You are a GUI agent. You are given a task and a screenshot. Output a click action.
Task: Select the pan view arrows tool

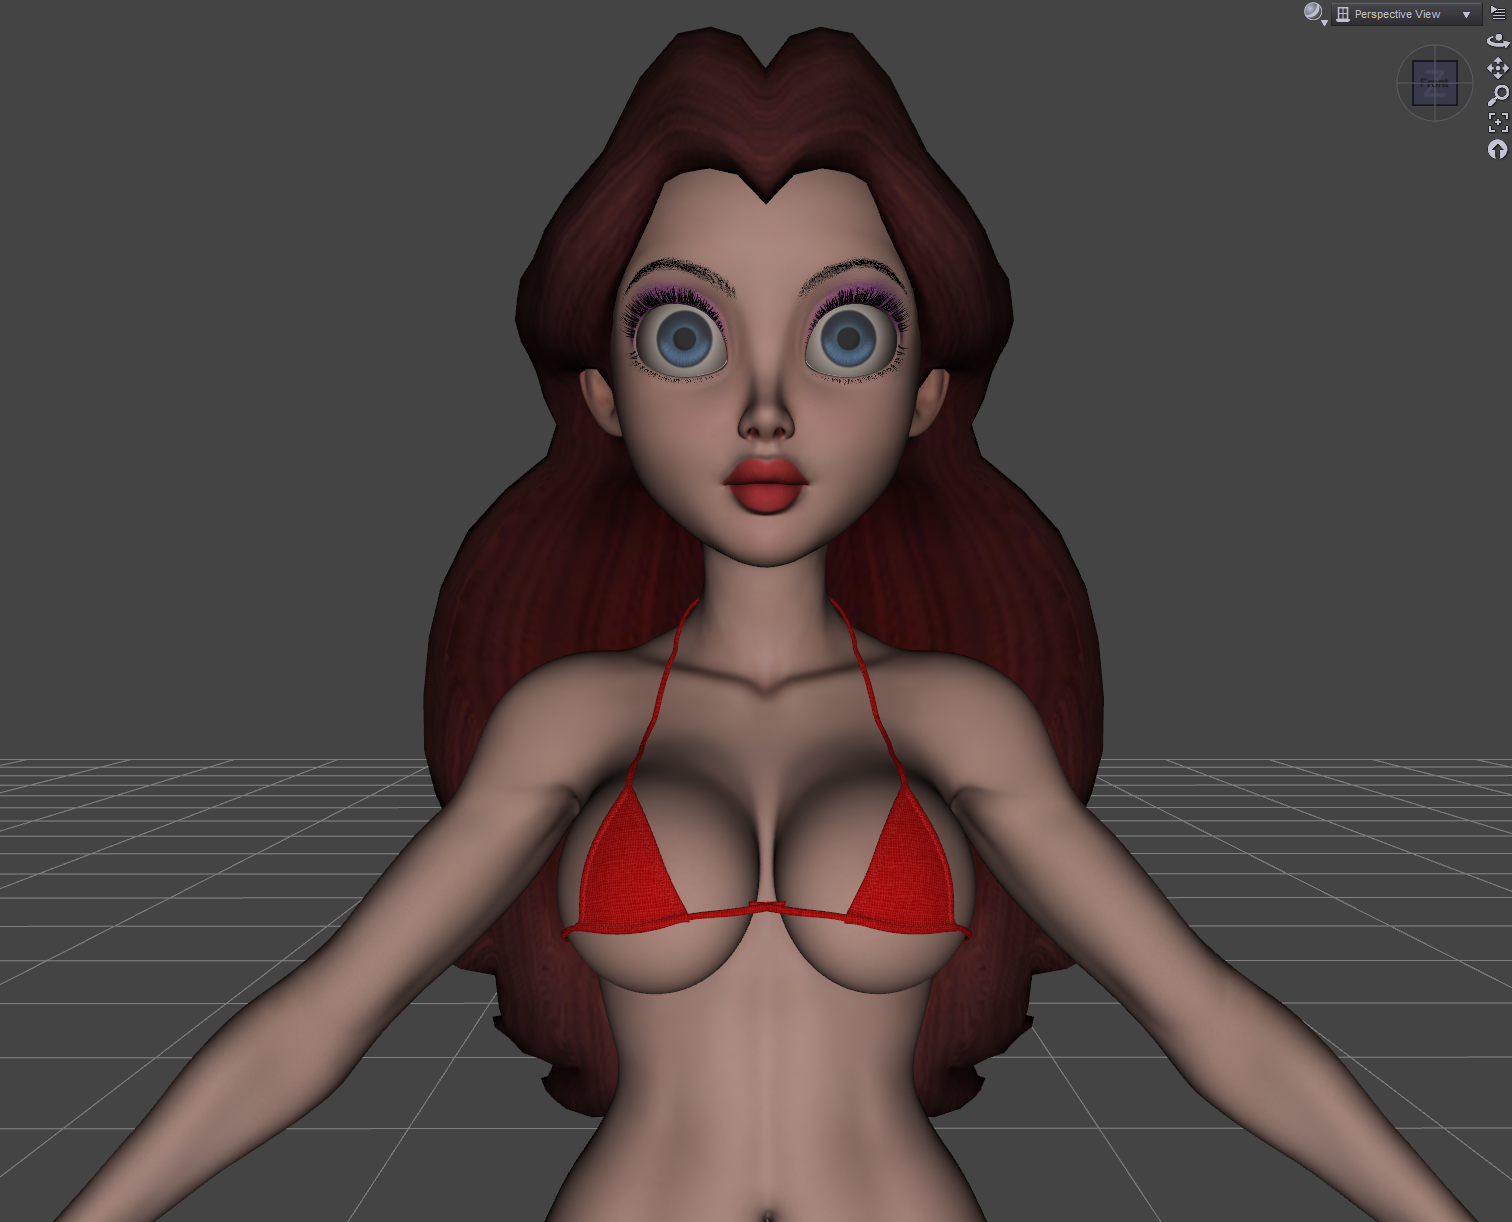click(x=1498, y=68)
